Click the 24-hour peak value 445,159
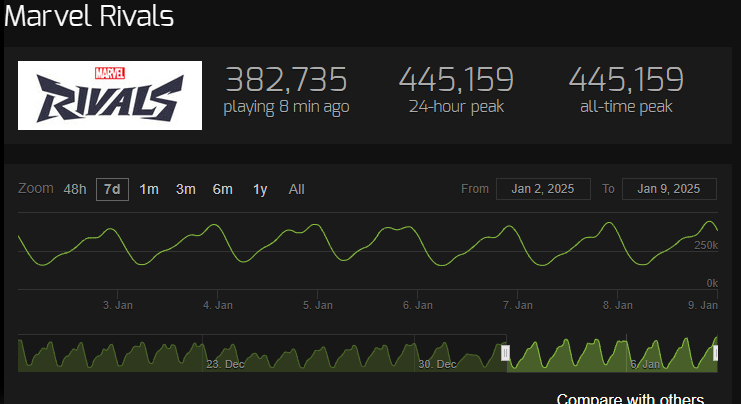Viewport: 741px width, 404px height. [x=456, y=79]
